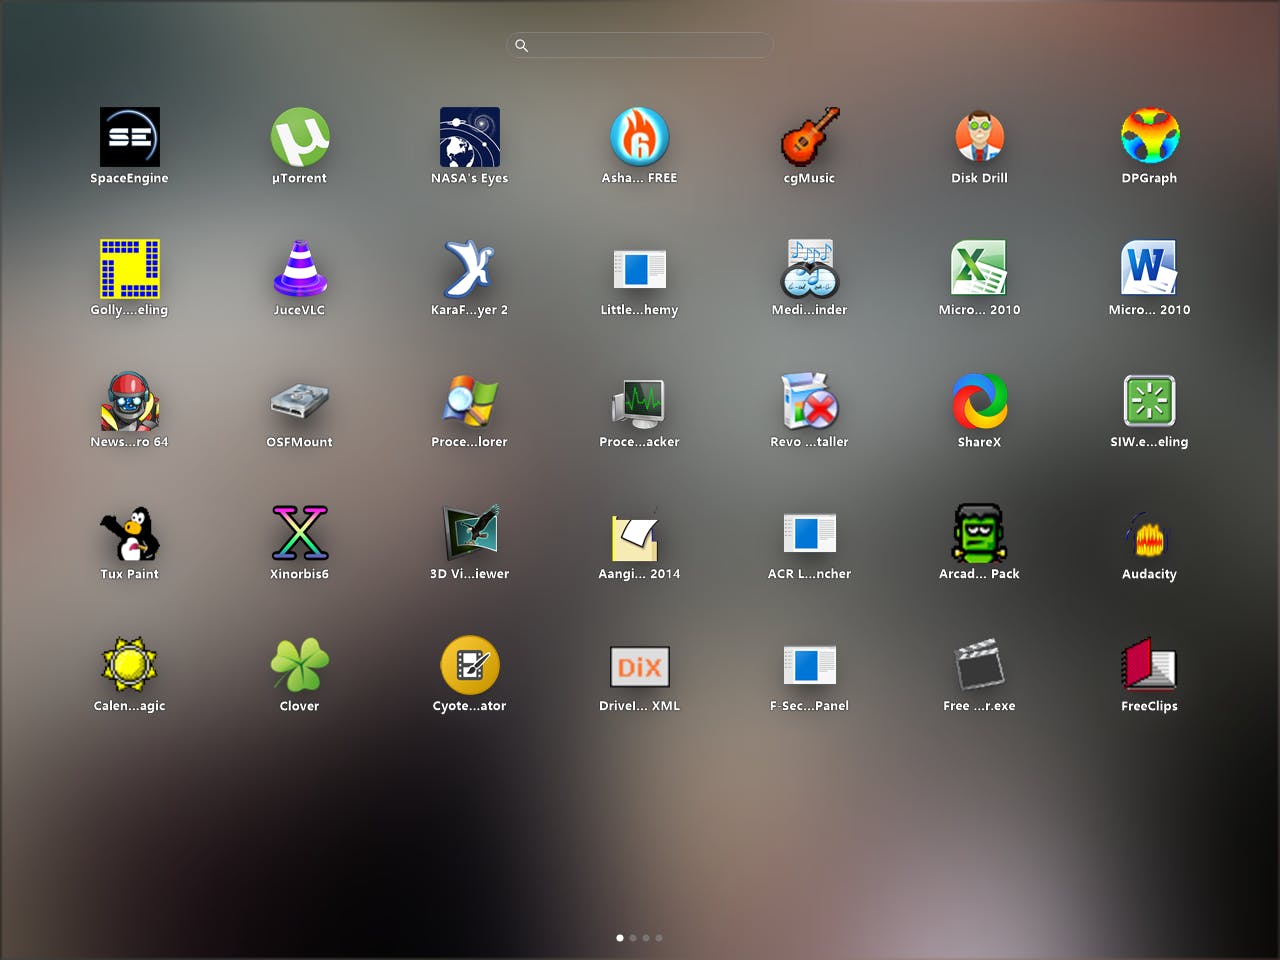Open the Golly...eling app

pos(130,269)
